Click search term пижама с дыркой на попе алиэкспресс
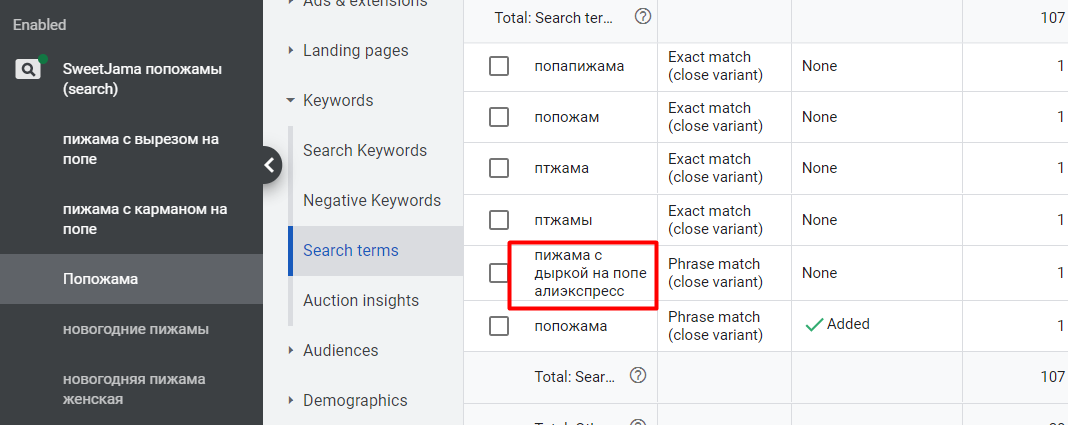 click(x=591, y=273)
